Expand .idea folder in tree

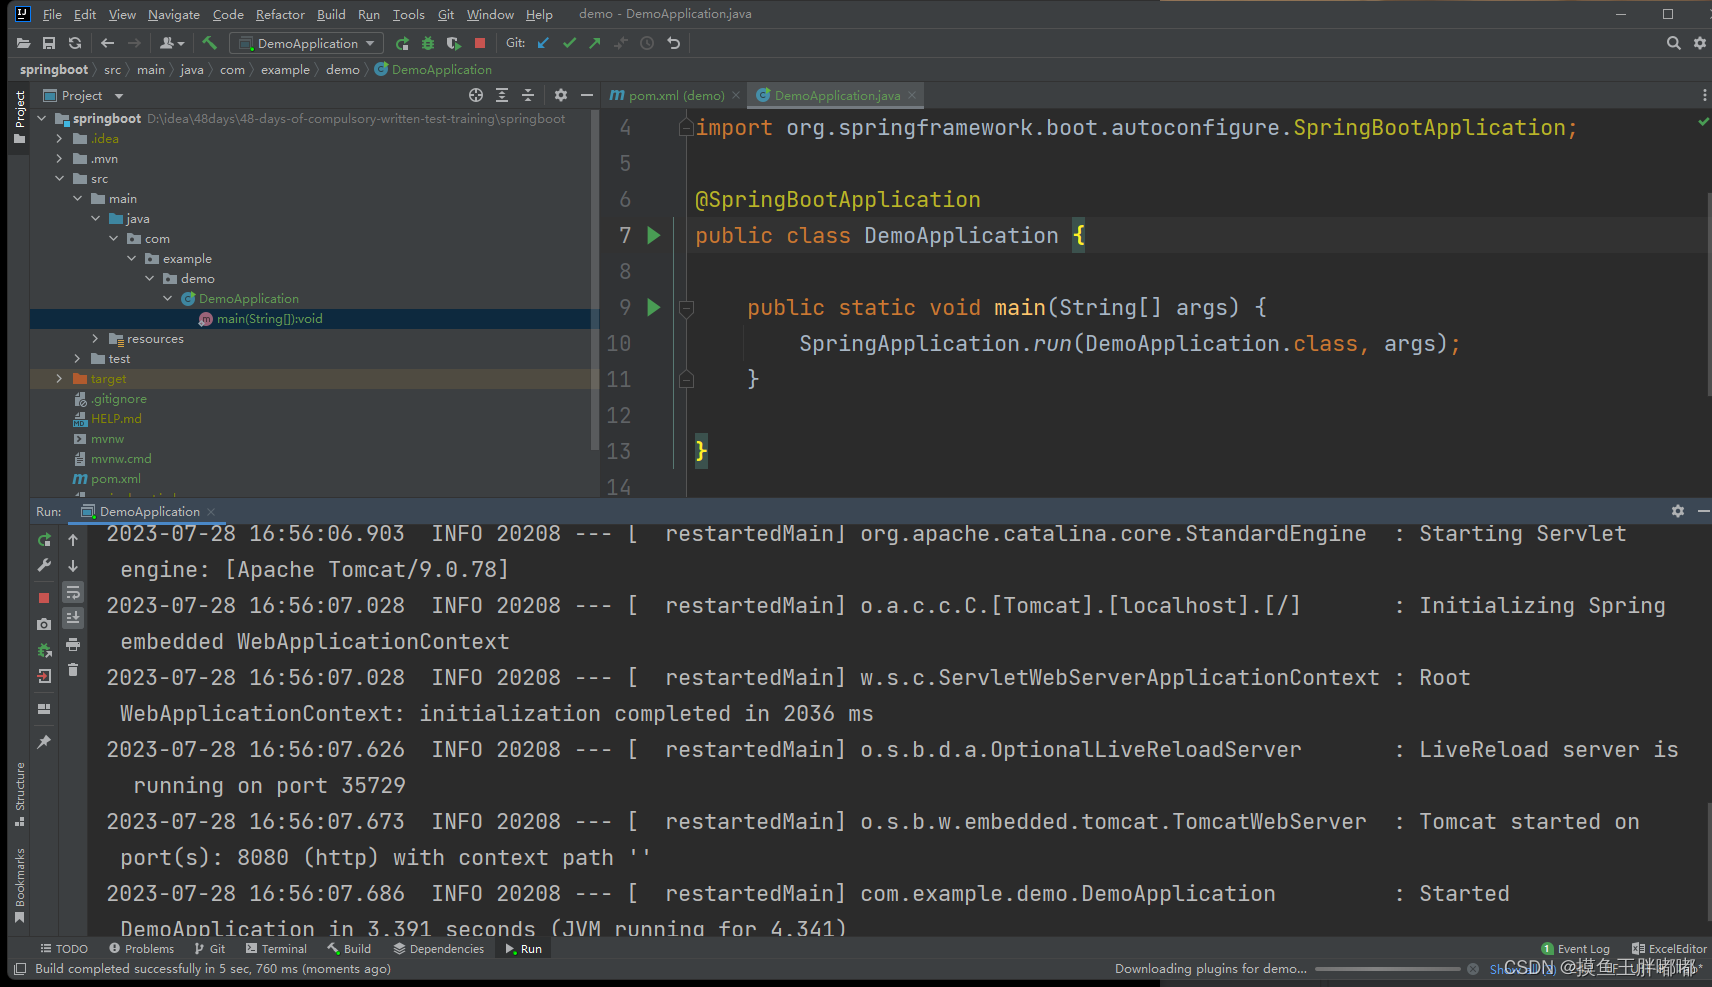coord(60,138)
